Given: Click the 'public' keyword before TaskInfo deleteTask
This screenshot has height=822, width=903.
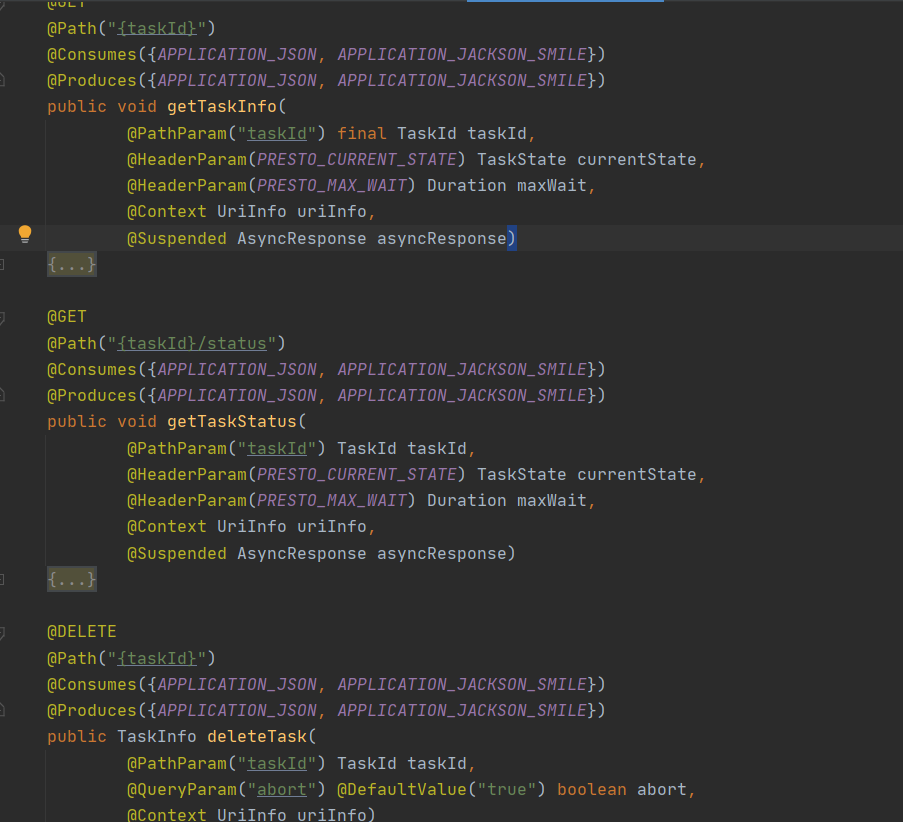Looking at the screenshot, I should click(77, 737).
